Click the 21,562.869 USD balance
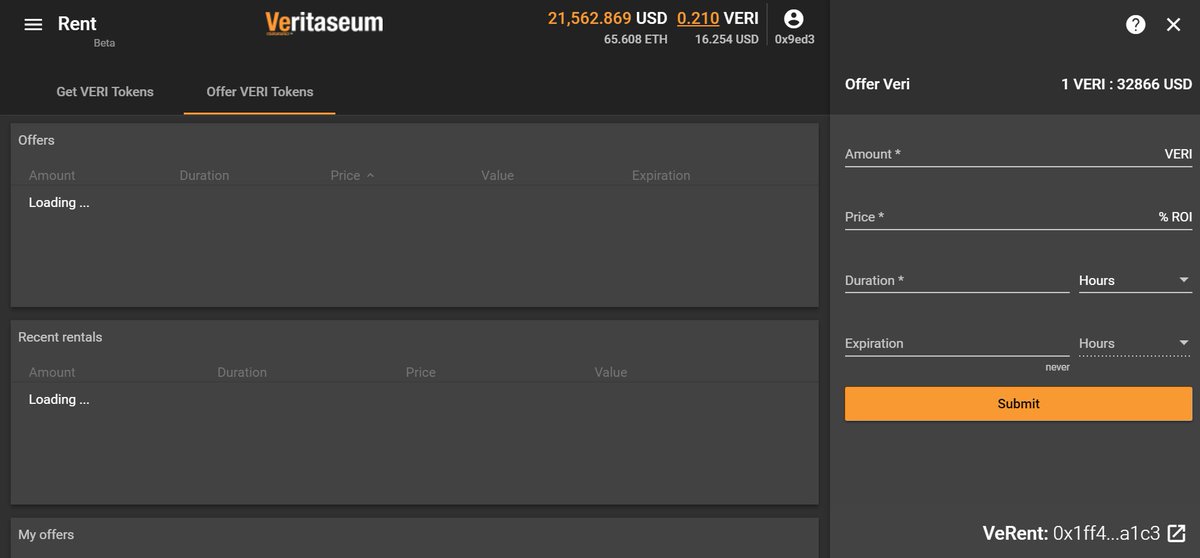1200x558 pixels. pos(607,18)
